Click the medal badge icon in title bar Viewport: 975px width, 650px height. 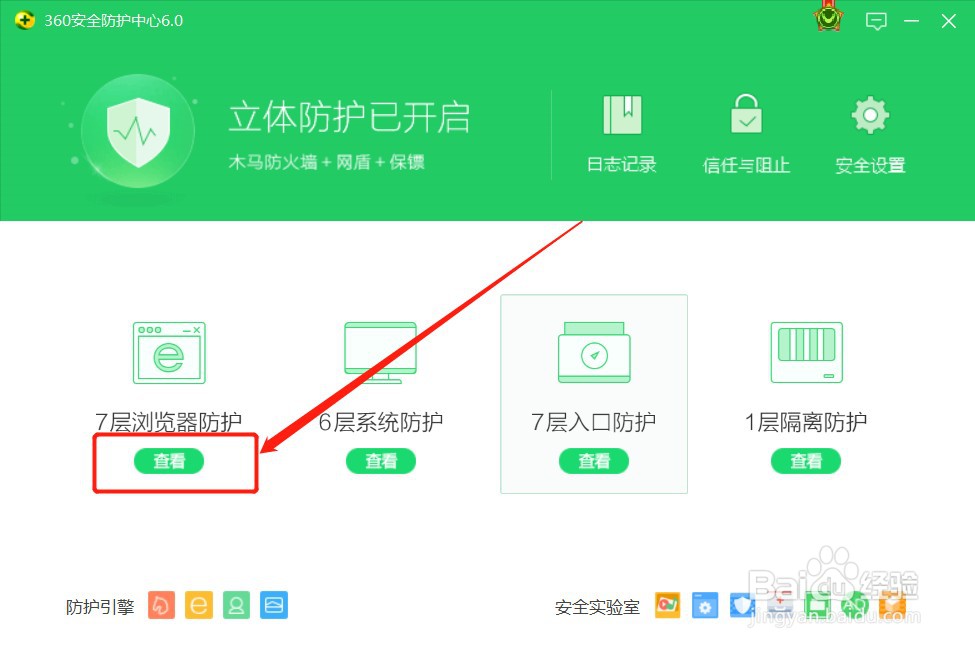pyautogui.click(x=829, y=17)
